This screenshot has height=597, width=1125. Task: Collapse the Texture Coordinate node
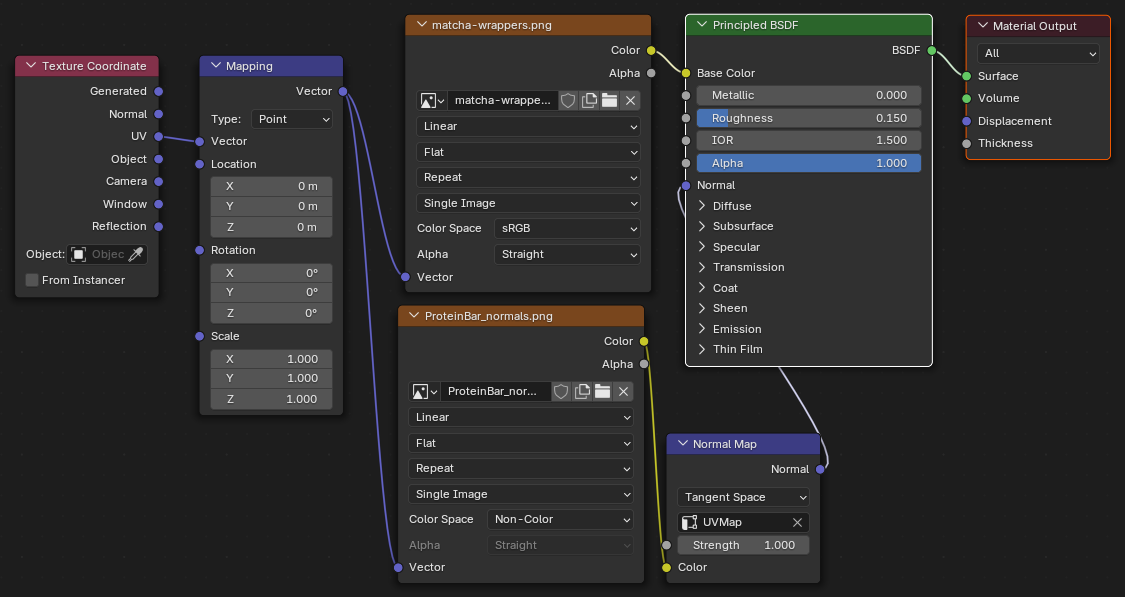tap(31, 66)
